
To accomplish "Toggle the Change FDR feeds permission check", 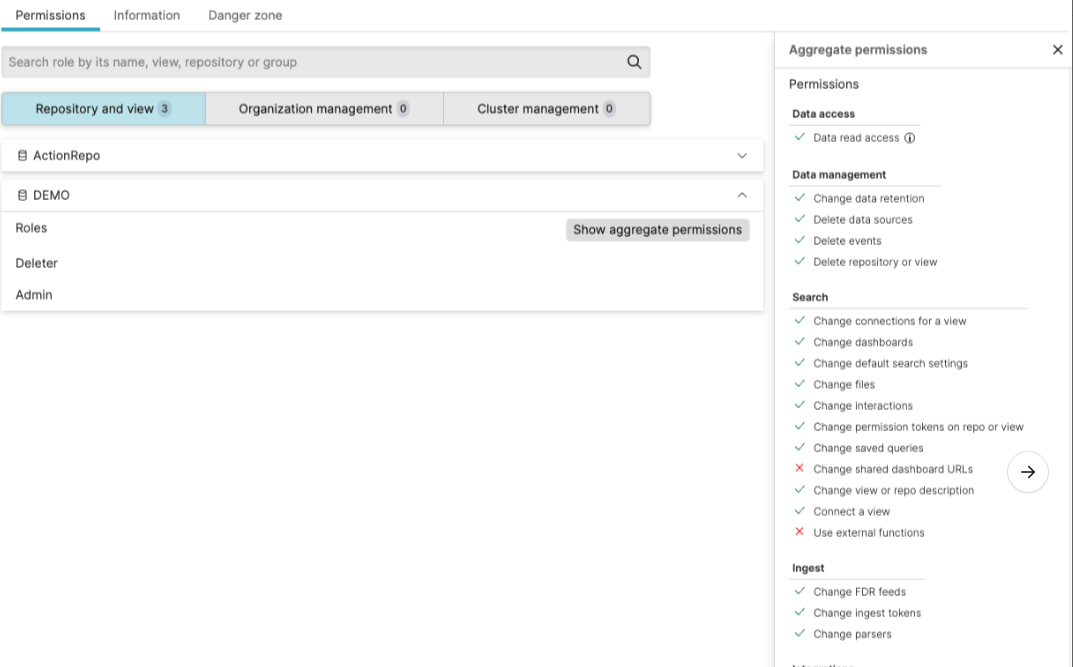I will [799, 591].
